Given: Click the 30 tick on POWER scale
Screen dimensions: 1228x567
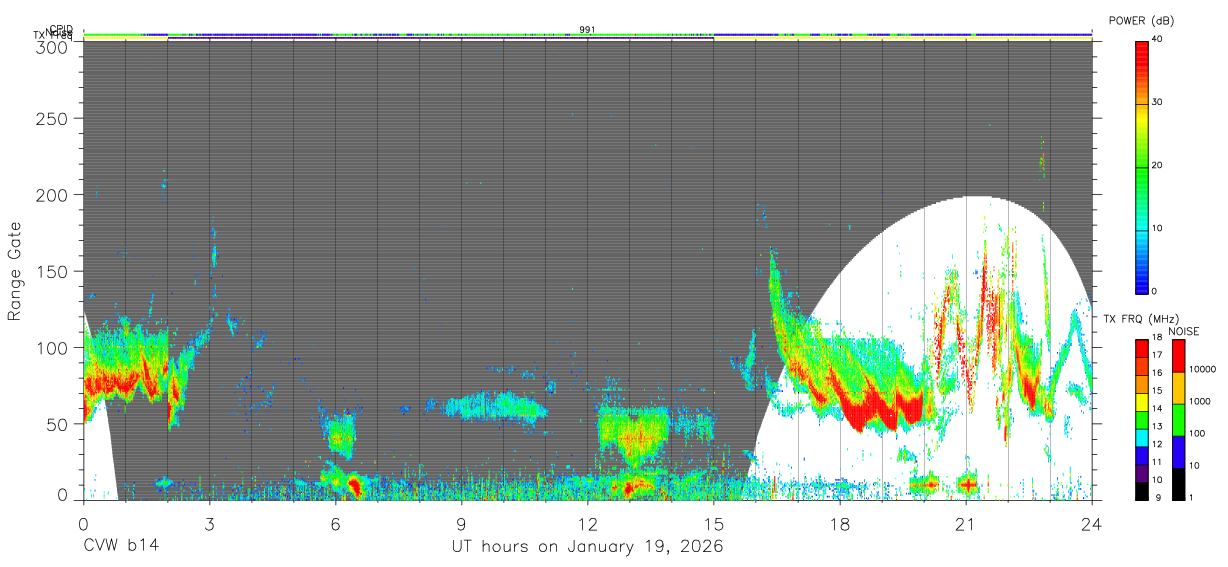Looking at the screenshot, I should click(1157, 103).
